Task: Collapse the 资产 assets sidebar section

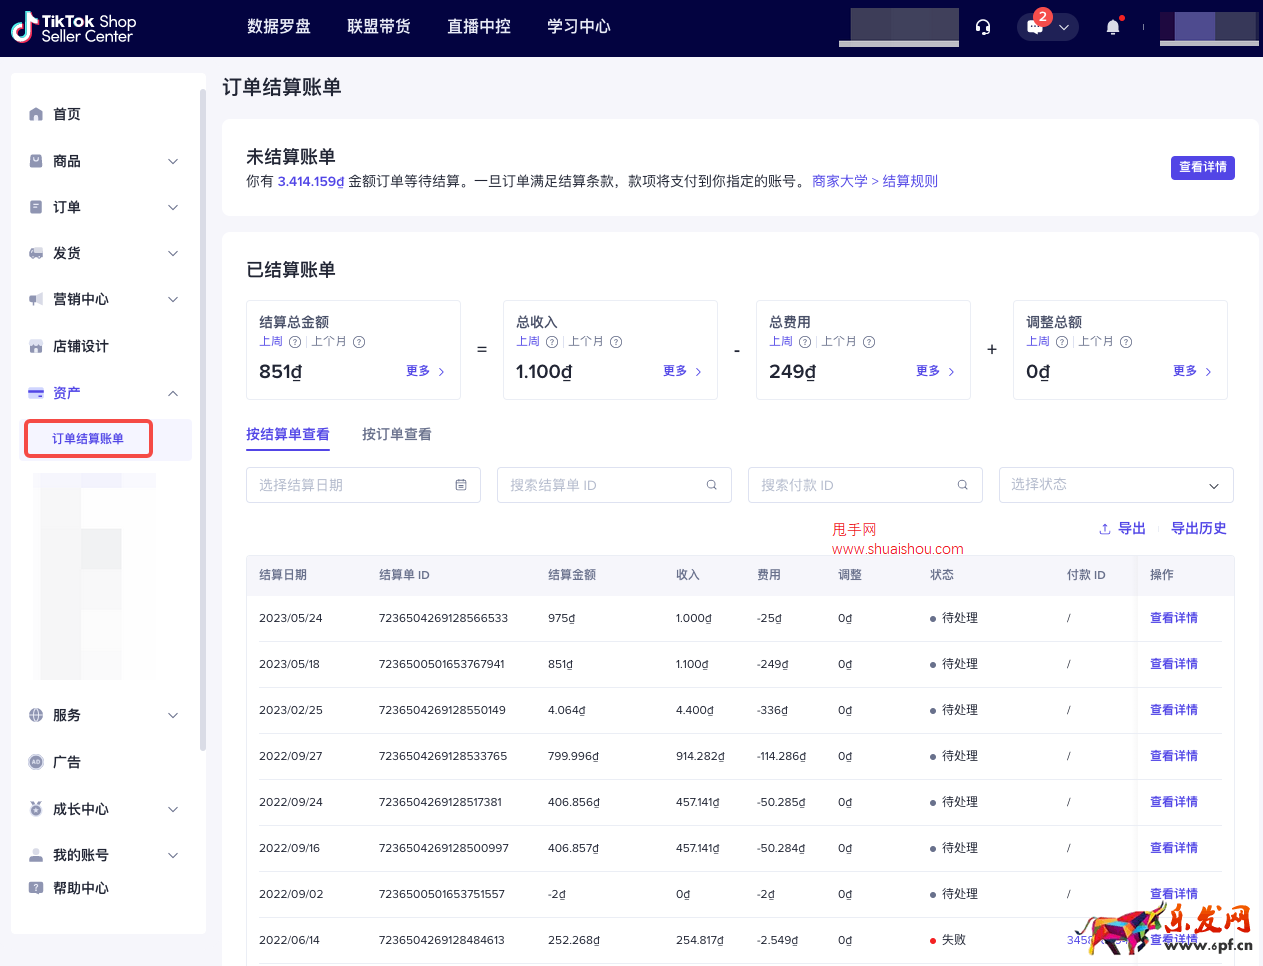Action: [171, 392]
